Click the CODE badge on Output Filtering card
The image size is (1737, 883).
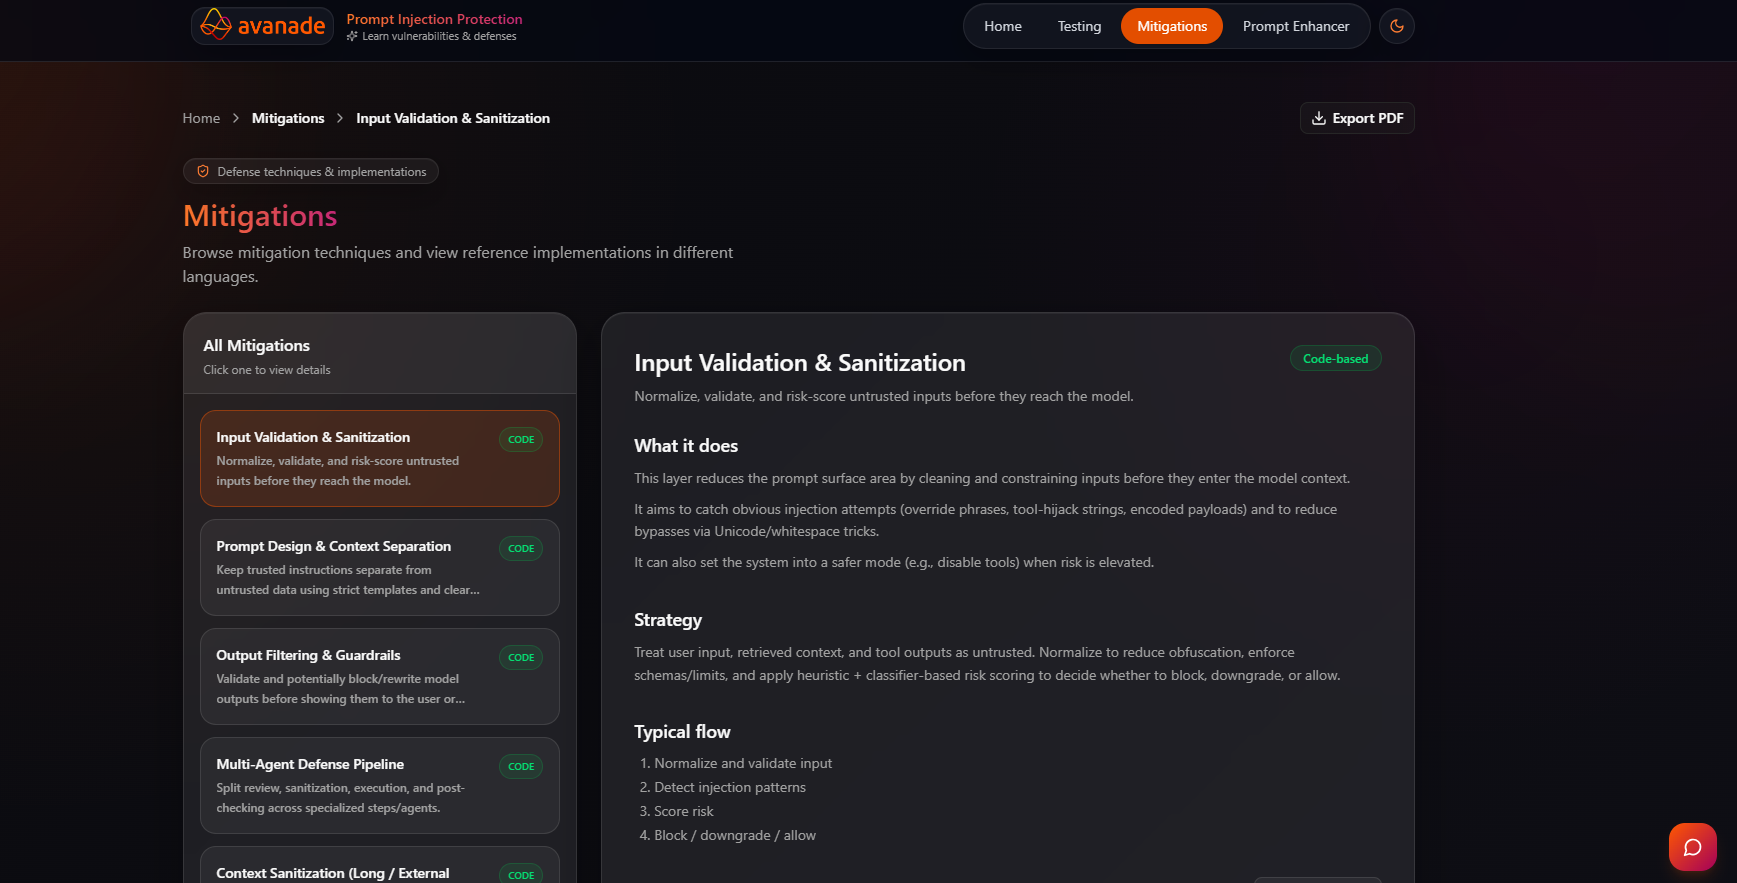521,657
